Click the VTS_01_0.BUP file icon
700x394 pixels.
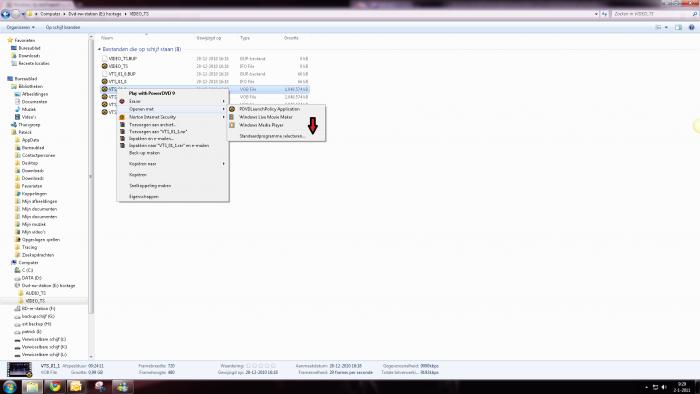coord(104,74)
